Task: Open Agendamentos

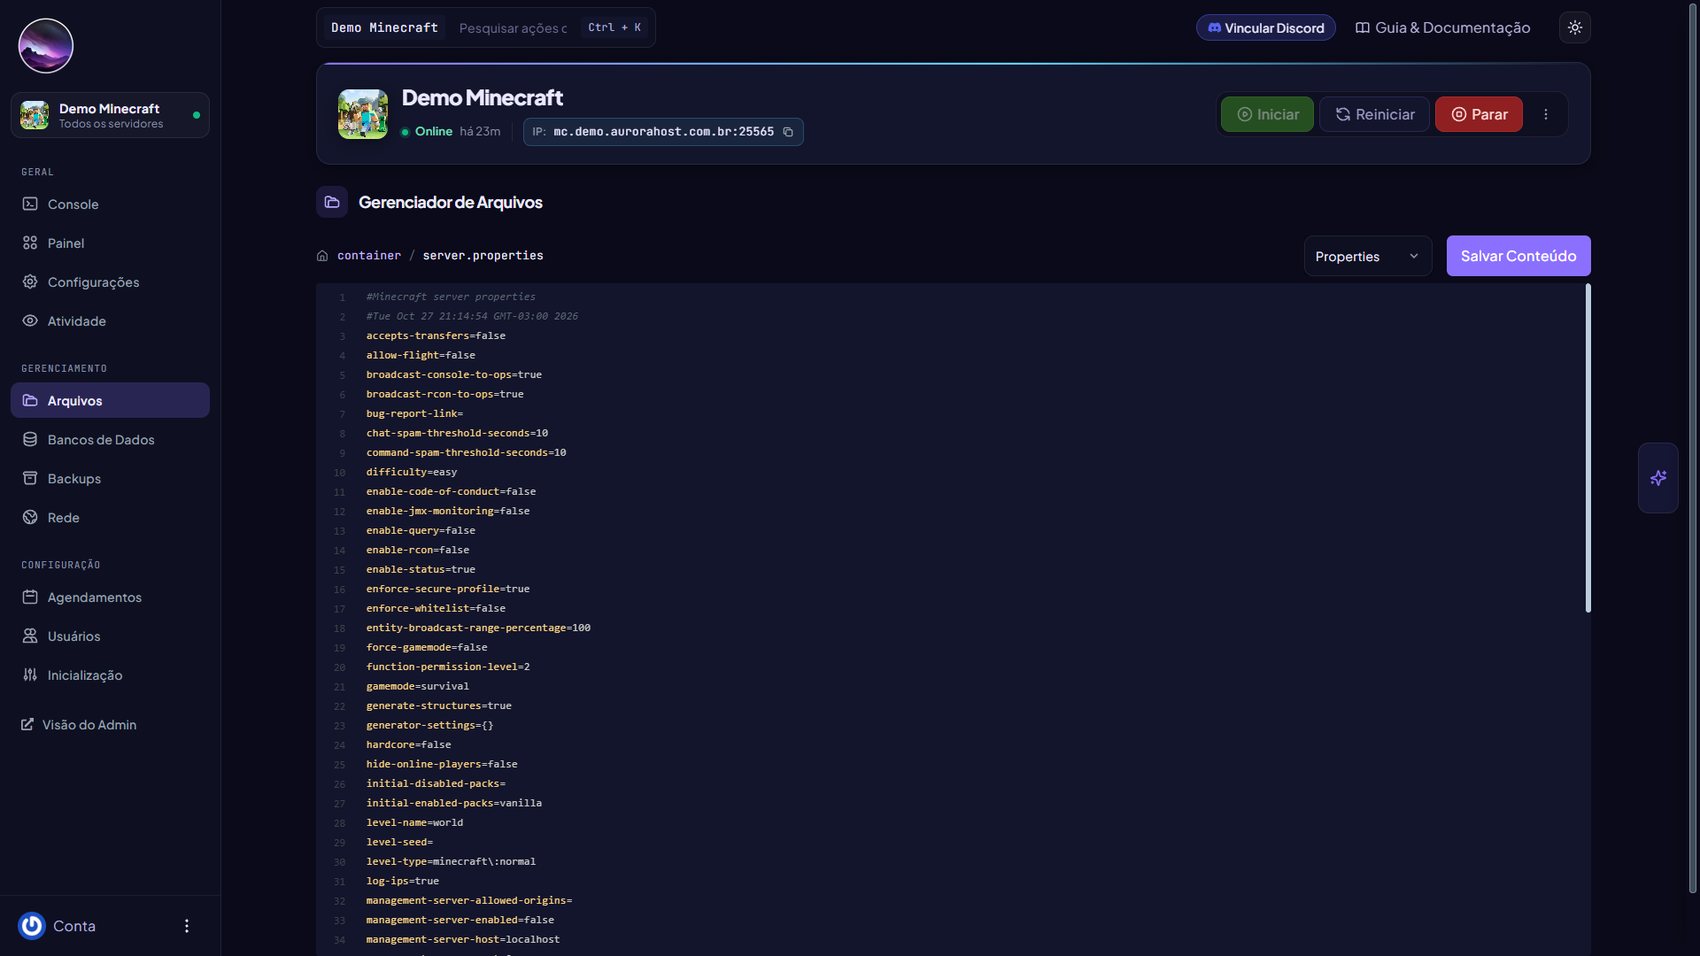Action: click(x=110, y=597)
